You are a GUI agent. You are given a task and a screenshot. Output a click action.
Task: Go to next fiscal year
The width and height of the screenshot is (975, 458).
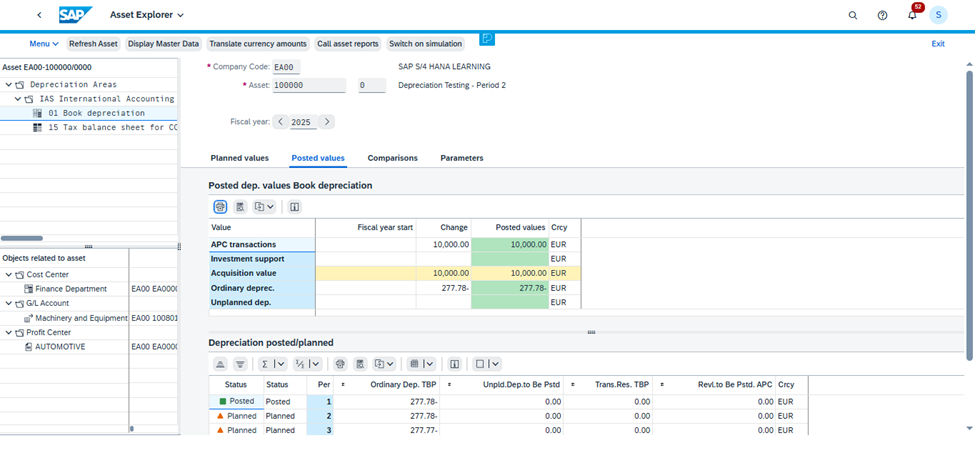tap(327, 122)
